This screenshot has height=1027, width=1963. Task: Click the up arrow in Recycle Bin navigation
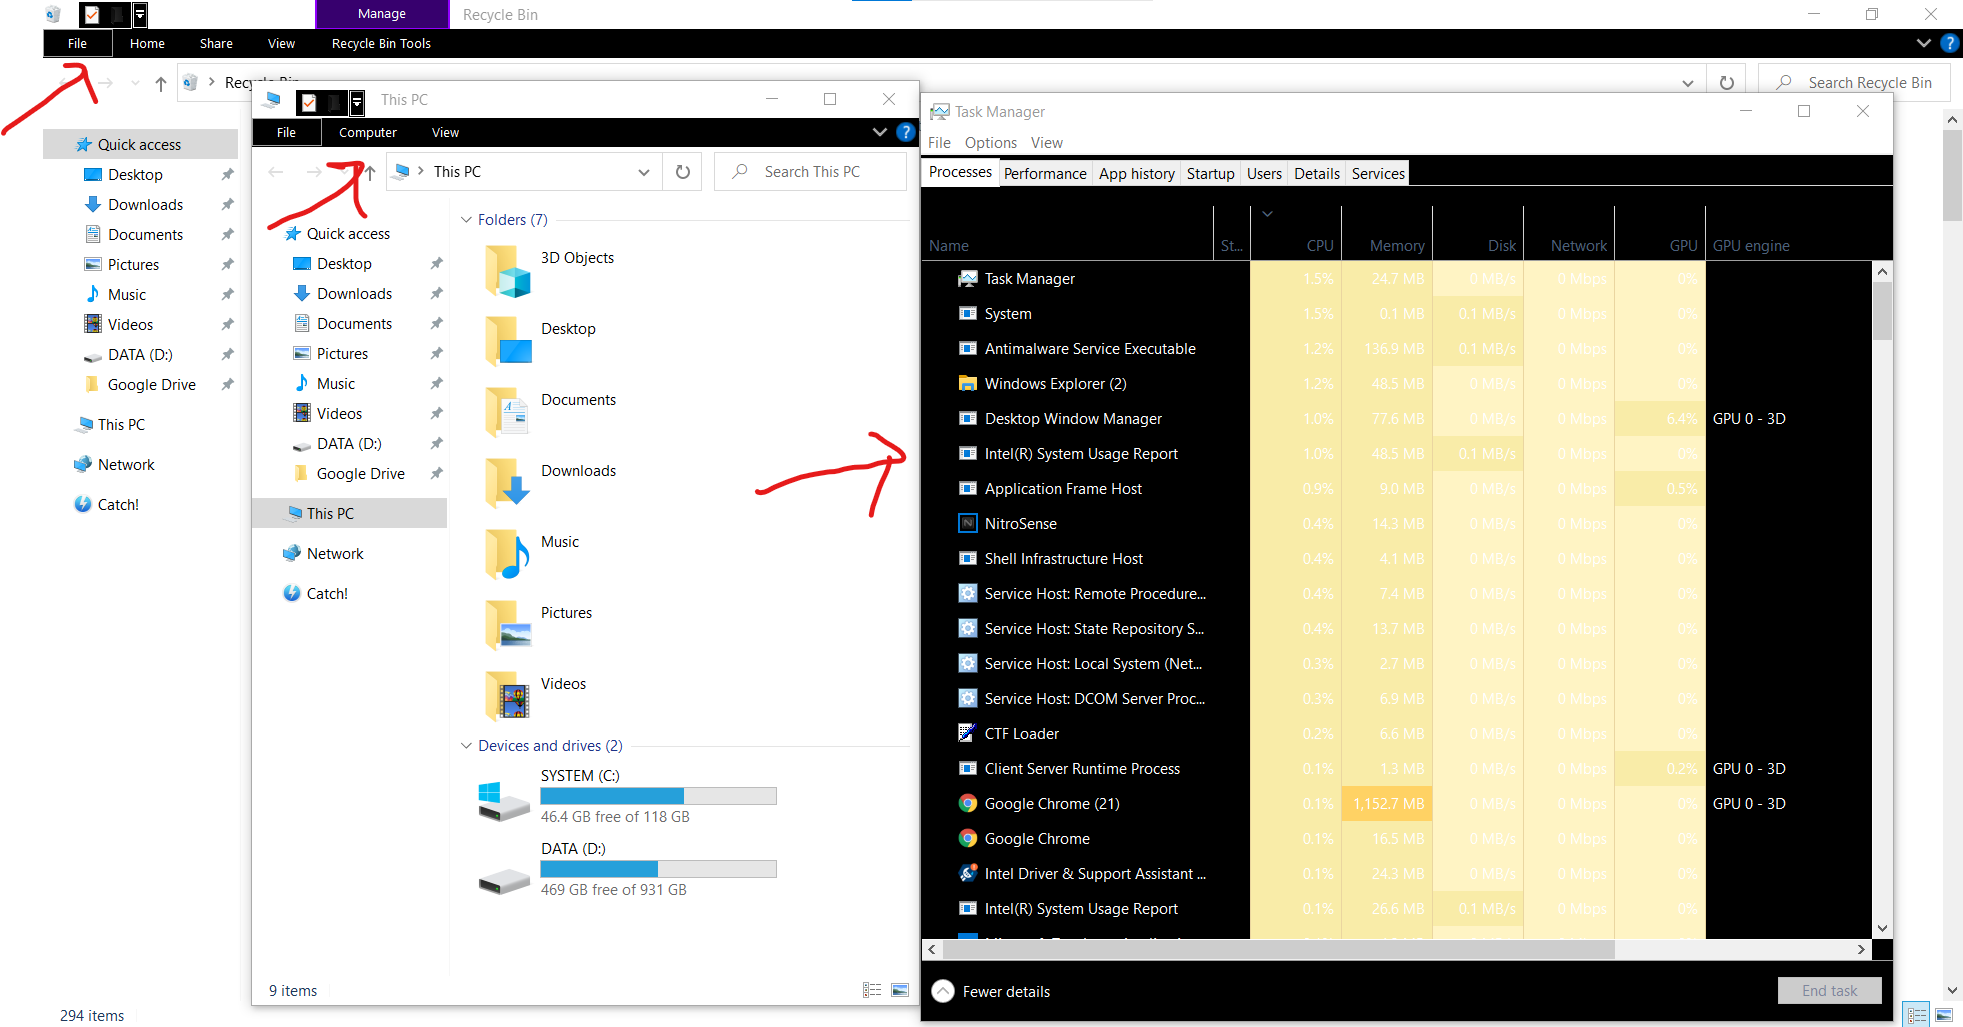coord(161,83)
